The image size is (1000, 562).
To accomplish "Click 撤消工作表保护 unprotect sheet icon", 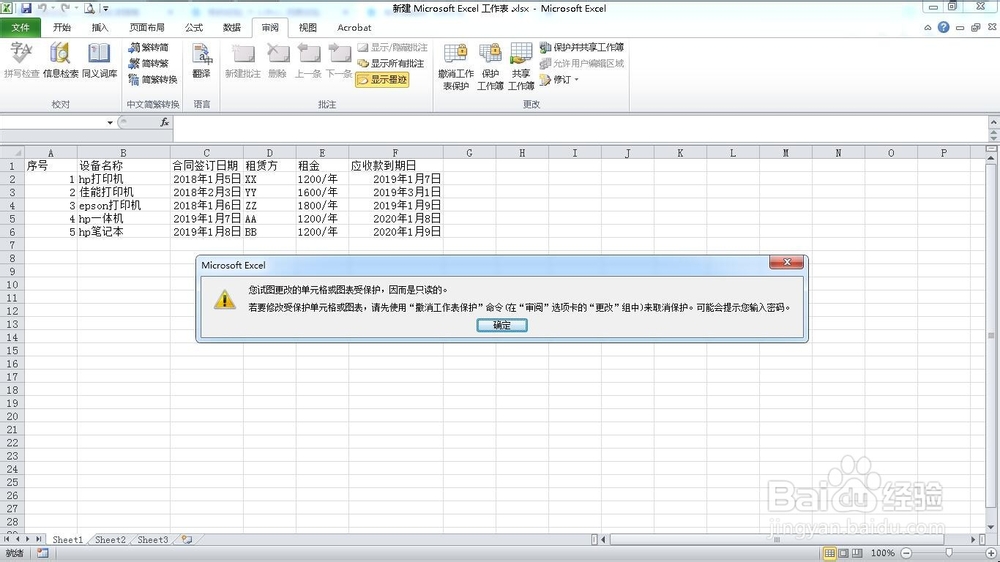I will tap(456, 66).
